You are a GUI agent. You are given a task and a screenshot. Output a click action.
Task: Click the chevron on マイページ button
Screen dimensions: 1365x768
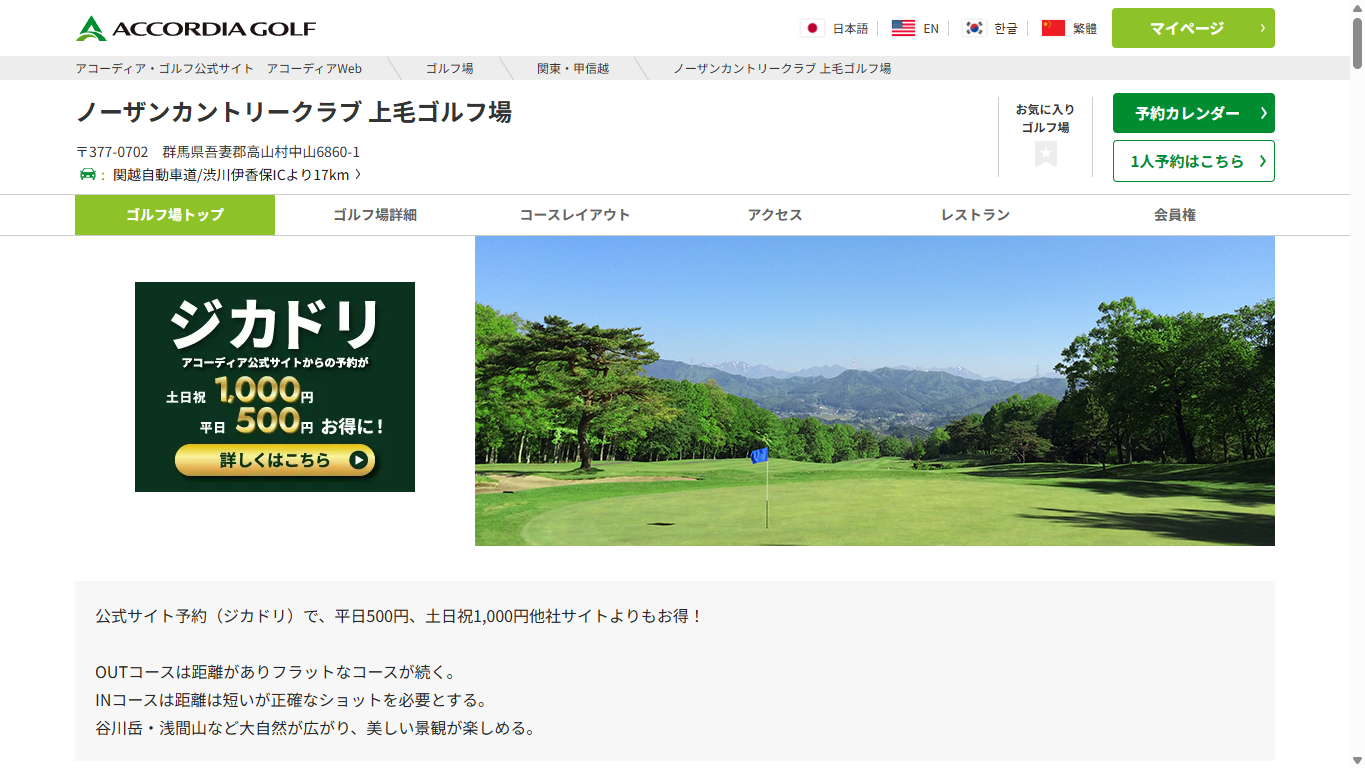1263,28
